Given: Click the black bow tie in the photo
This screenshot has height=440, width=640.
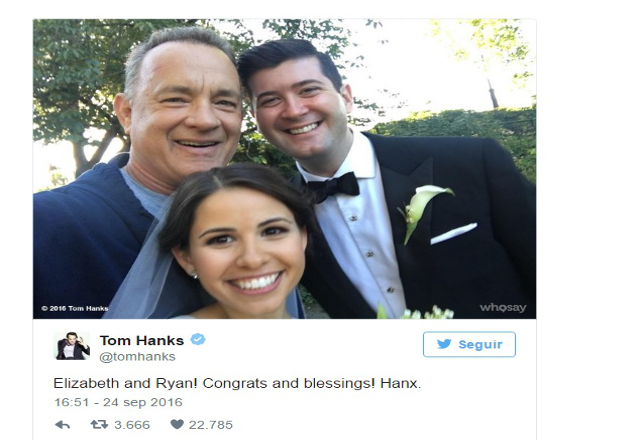Looking at the screenshot, I should [333, 187].
